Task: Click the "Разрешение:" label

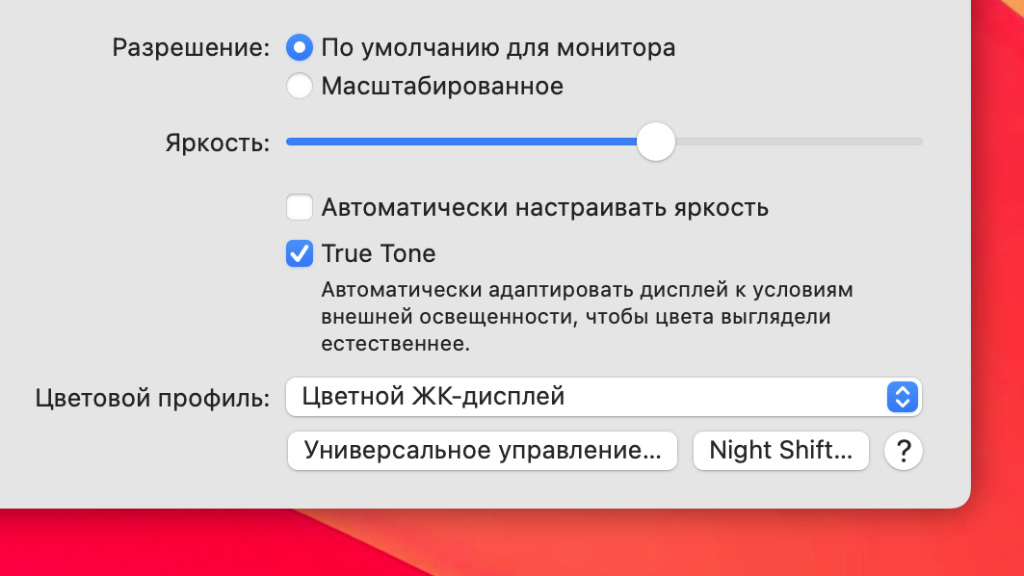Action: click(191, 47)
